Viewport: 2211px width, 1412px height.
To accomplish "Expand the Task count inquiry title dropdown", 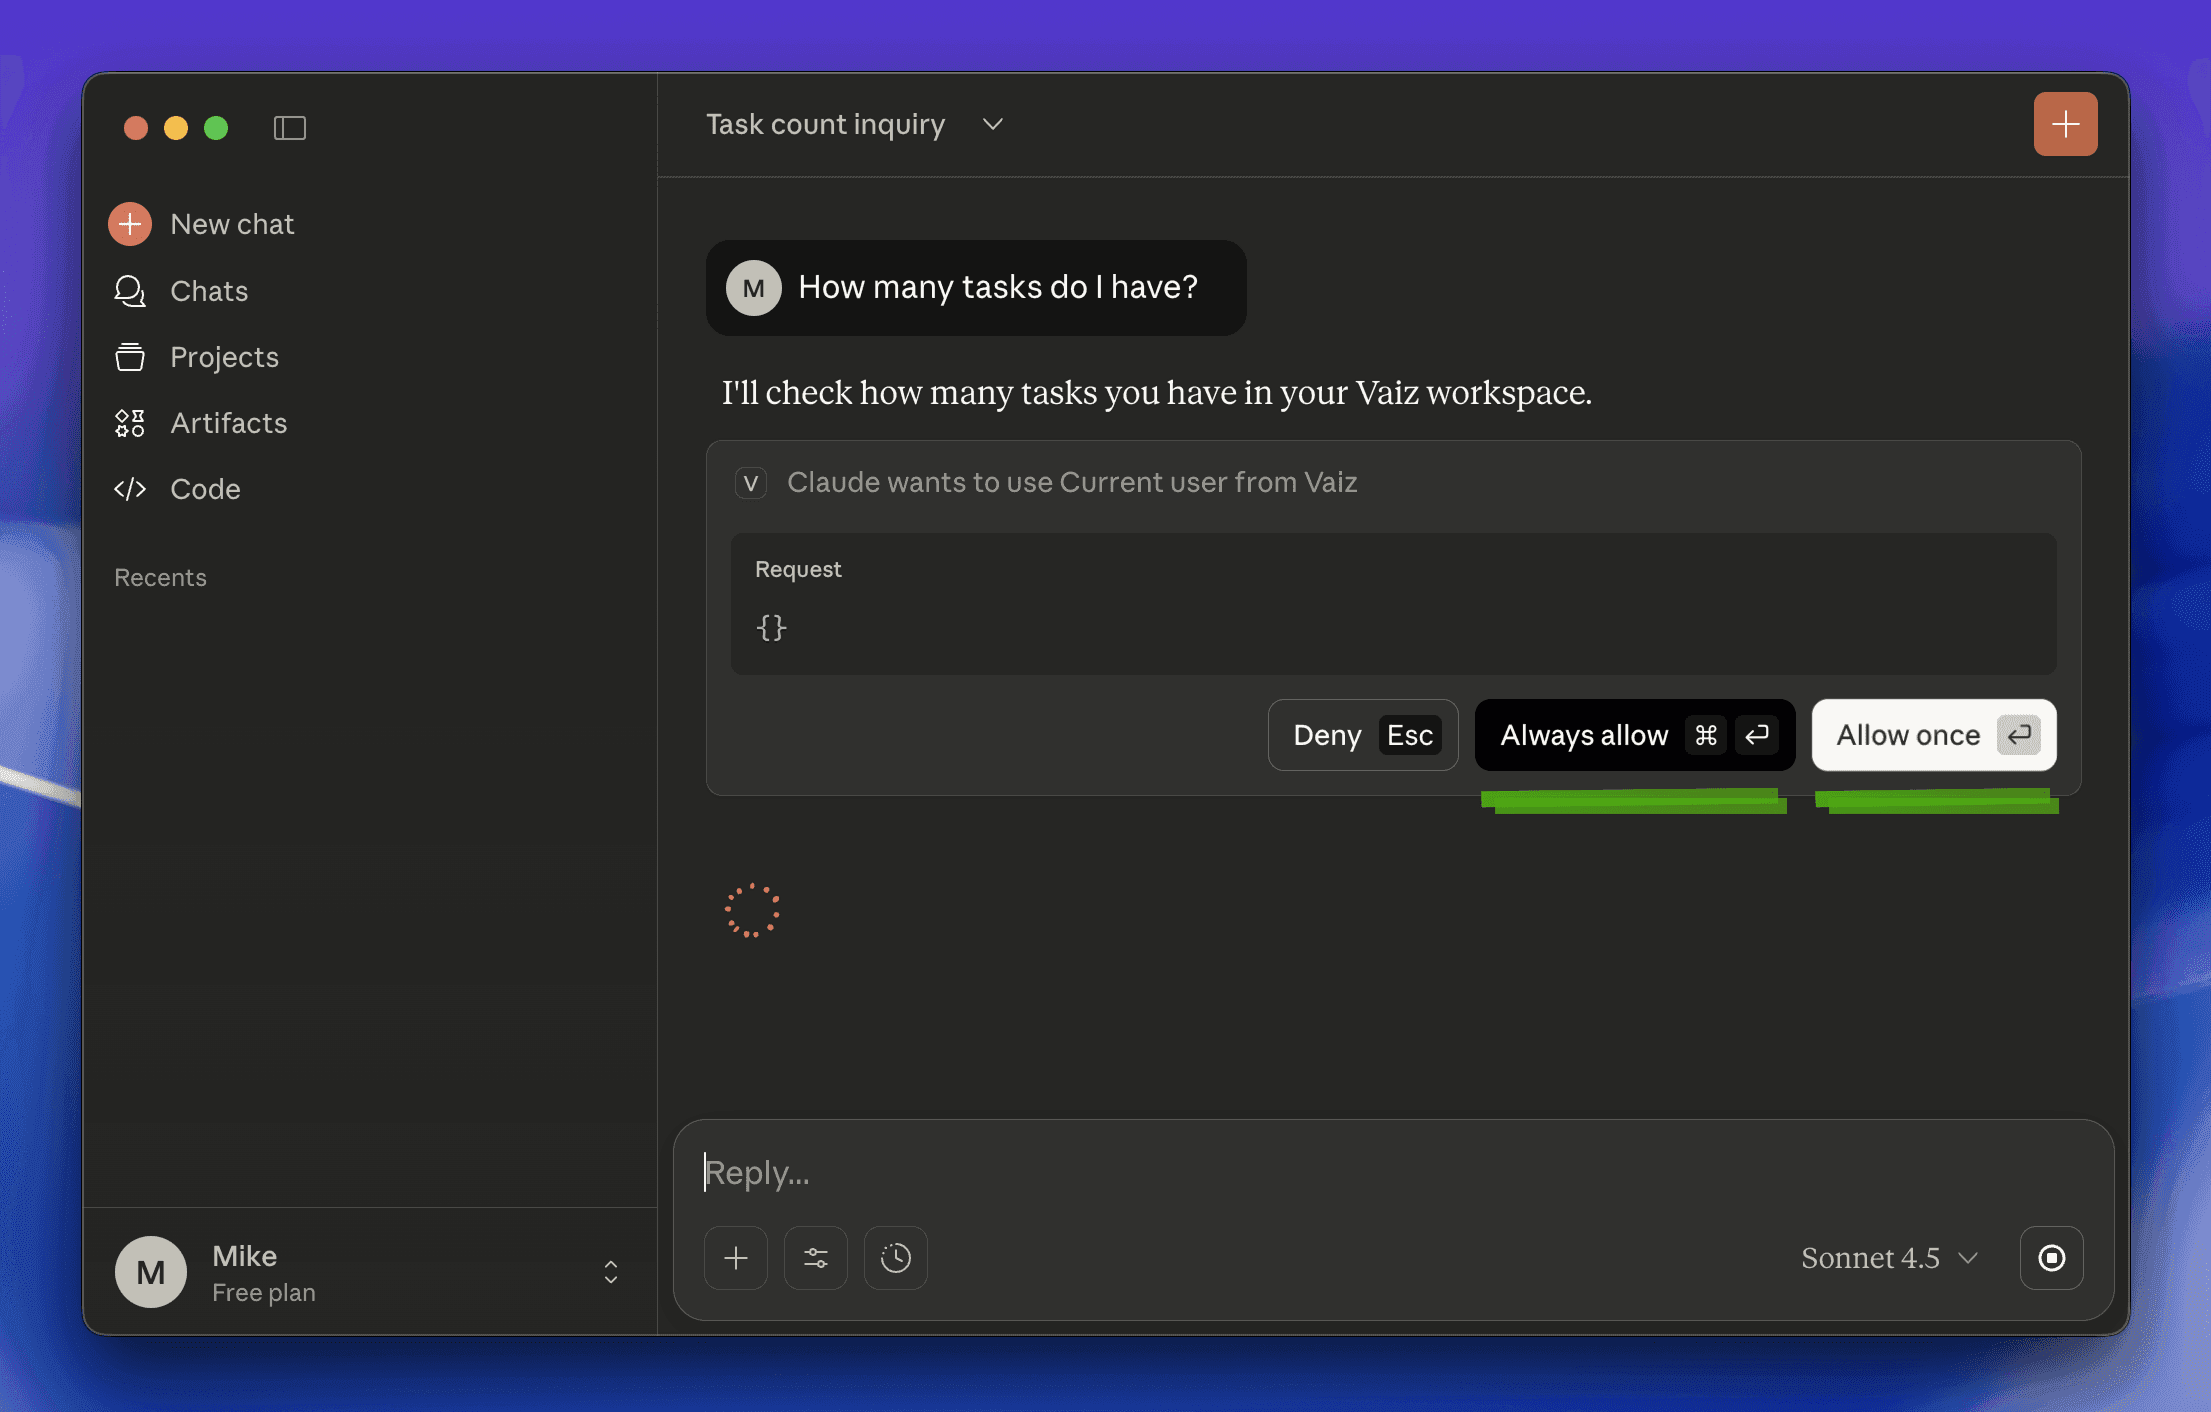I will [992, 124].
